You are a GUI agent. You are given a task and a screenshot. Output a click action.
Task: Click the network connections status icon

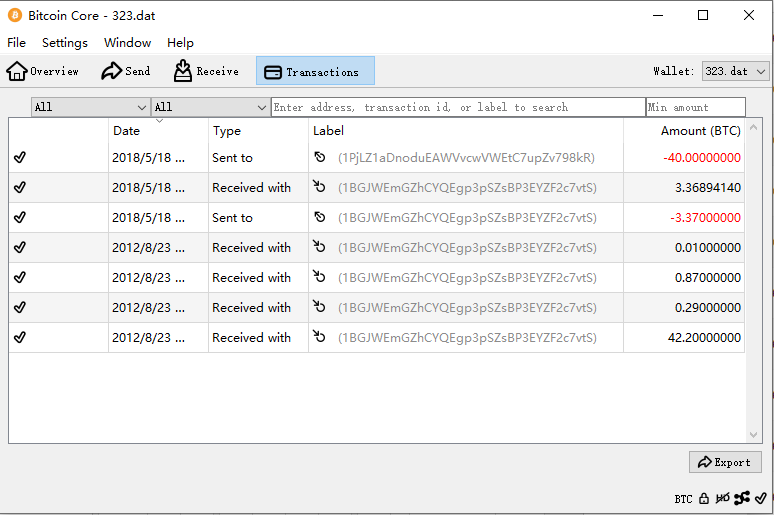(x=742, y=498)
